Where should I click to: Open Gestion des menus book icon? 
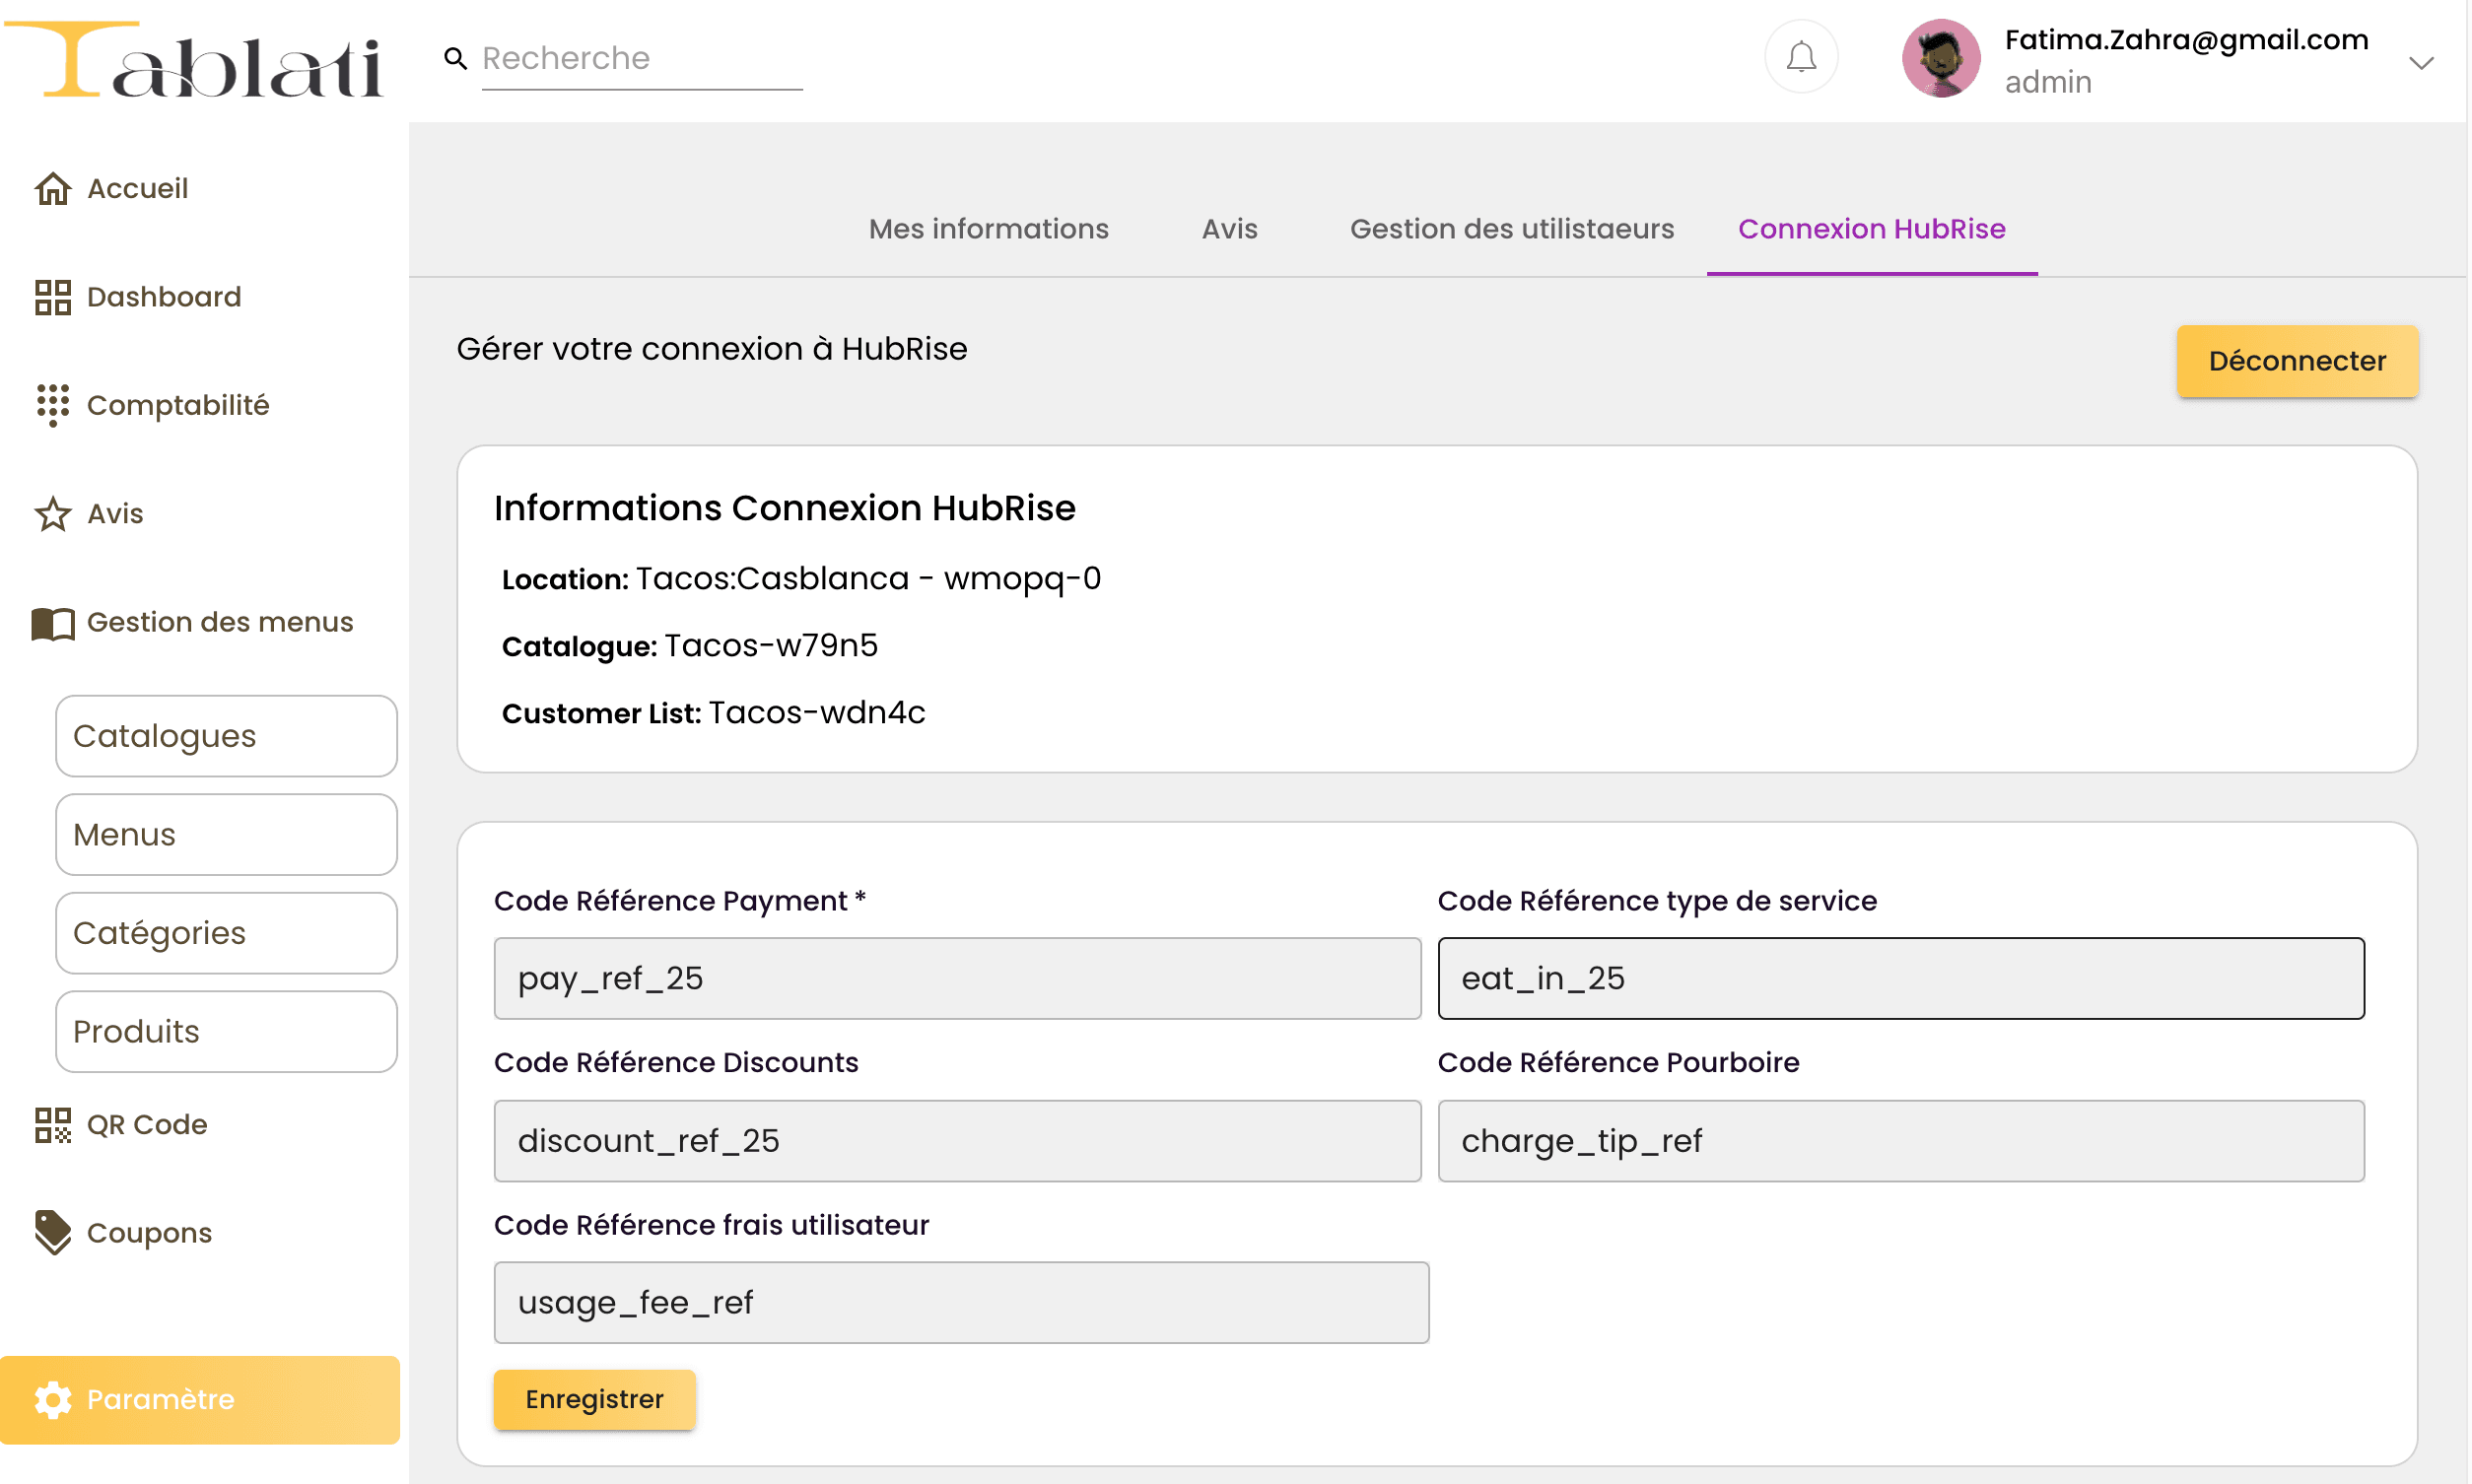pyautogui.click(x=51, y=622)
